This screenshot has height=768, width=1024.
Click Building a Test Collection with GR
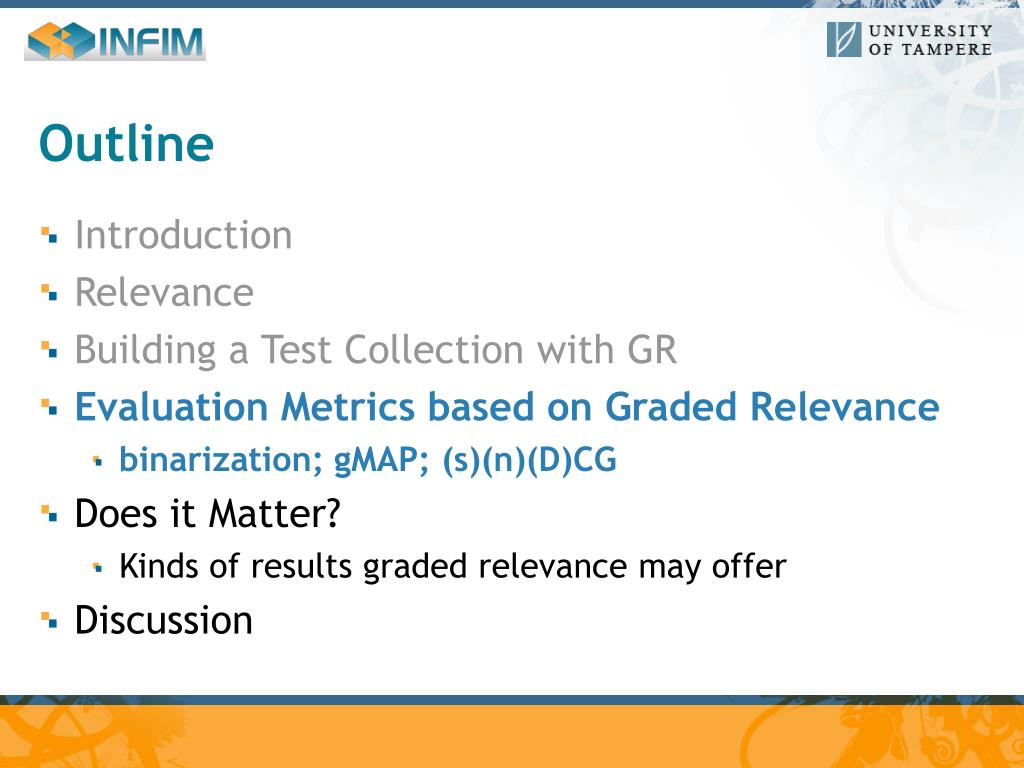click(x=376, y=350)
